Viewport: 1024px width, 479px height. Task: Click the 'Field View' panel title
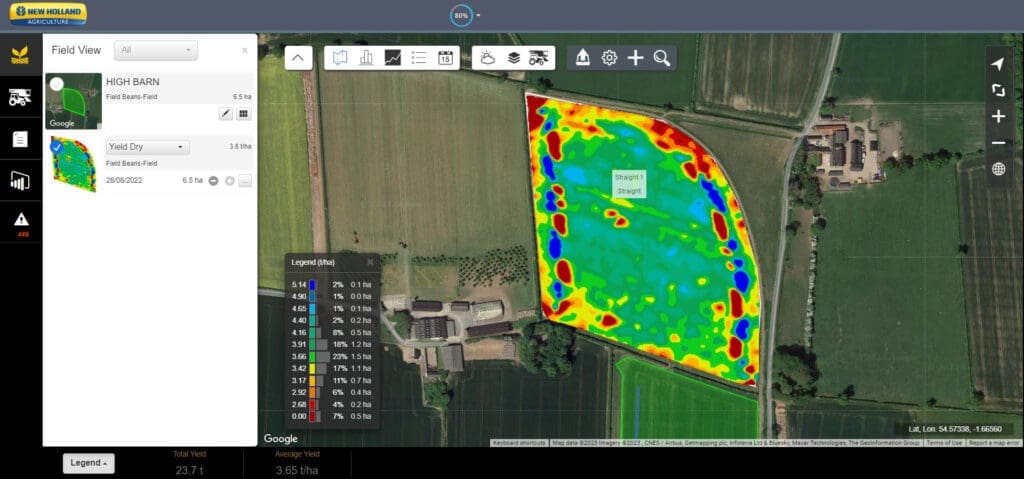point(76,50)
